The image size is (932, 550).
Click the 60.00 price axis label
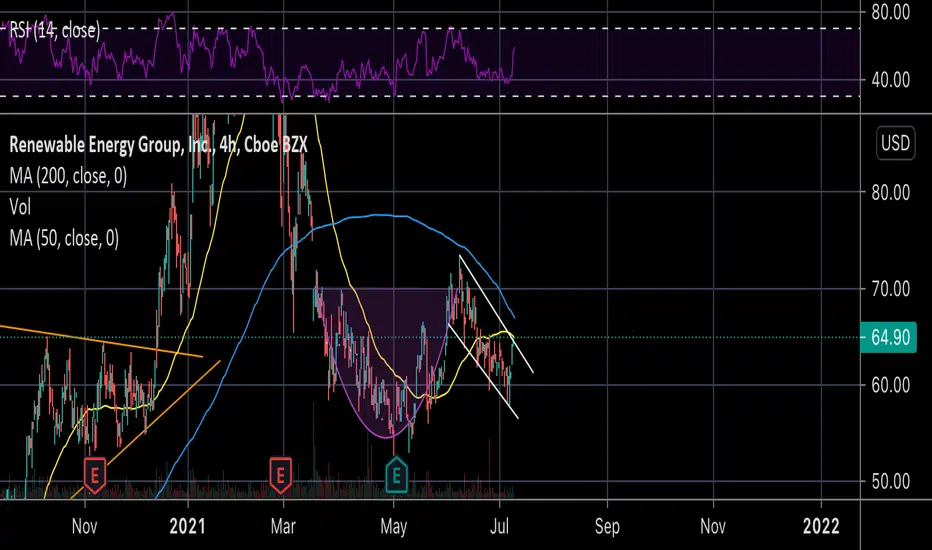click(890, 385)
